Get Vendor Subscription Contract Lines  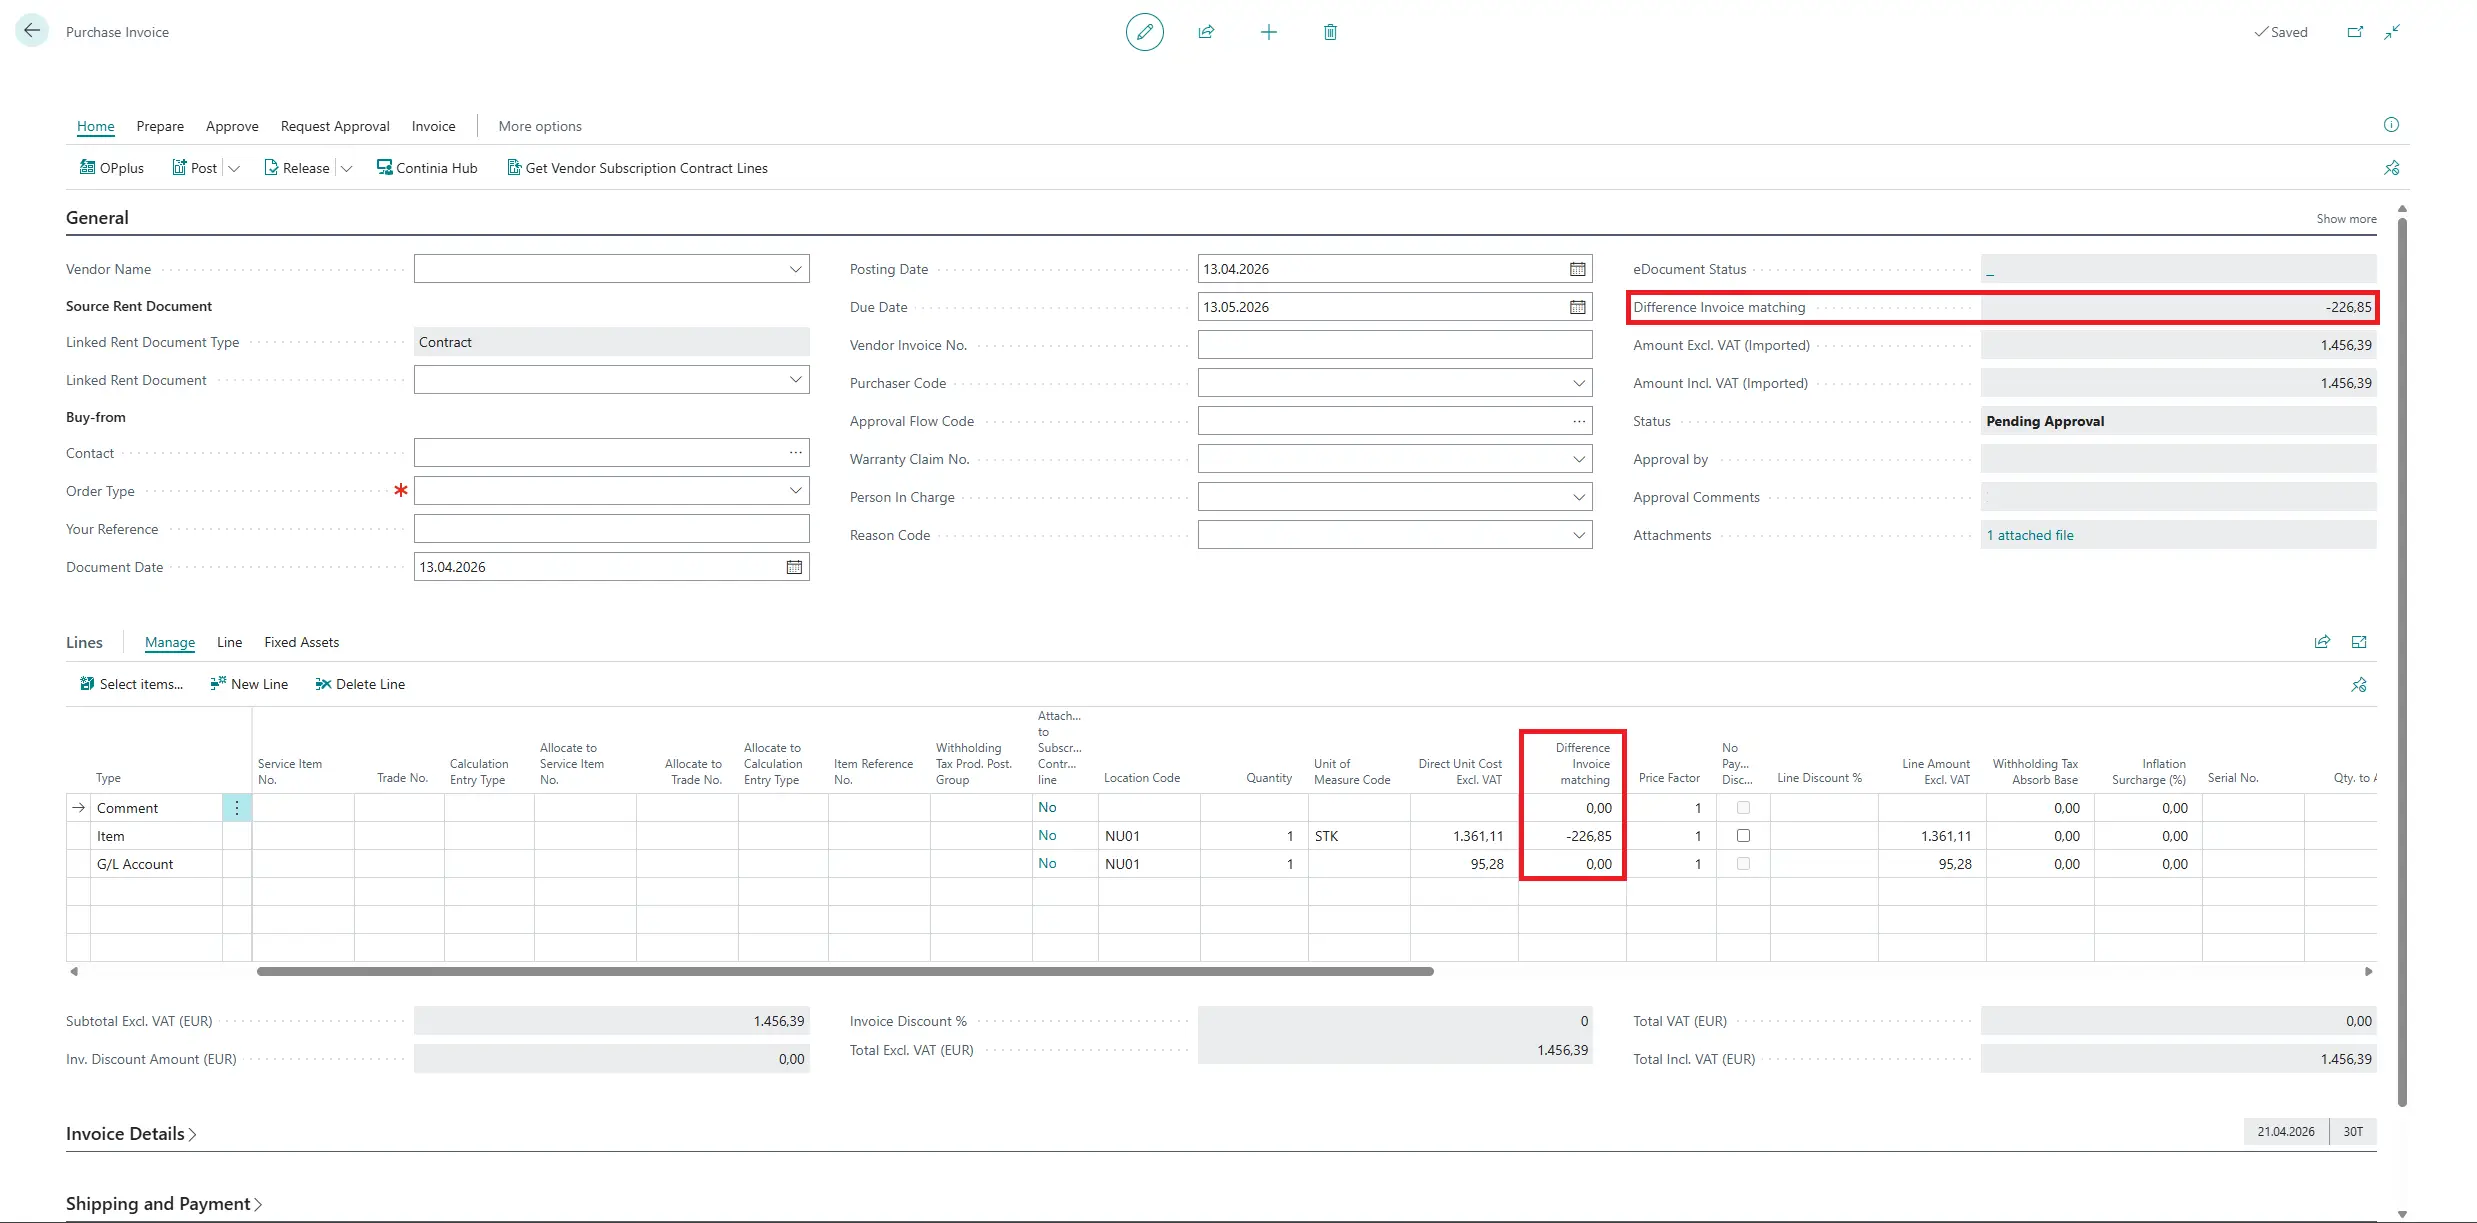(637, 168)
